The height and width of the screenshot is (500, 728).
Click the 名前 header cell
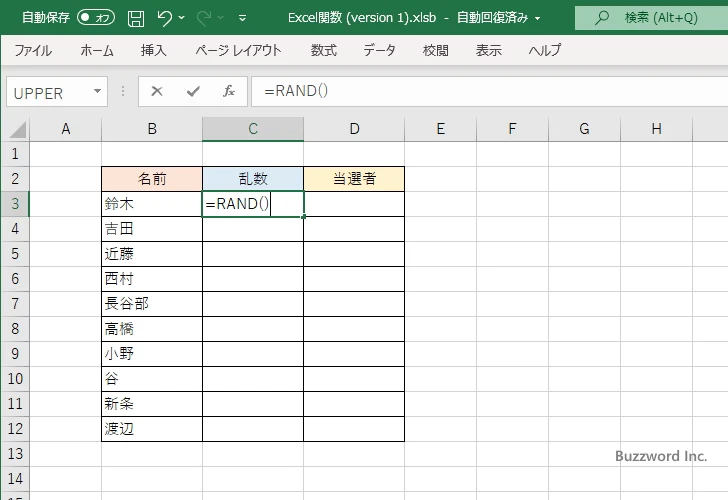point(152,179)
